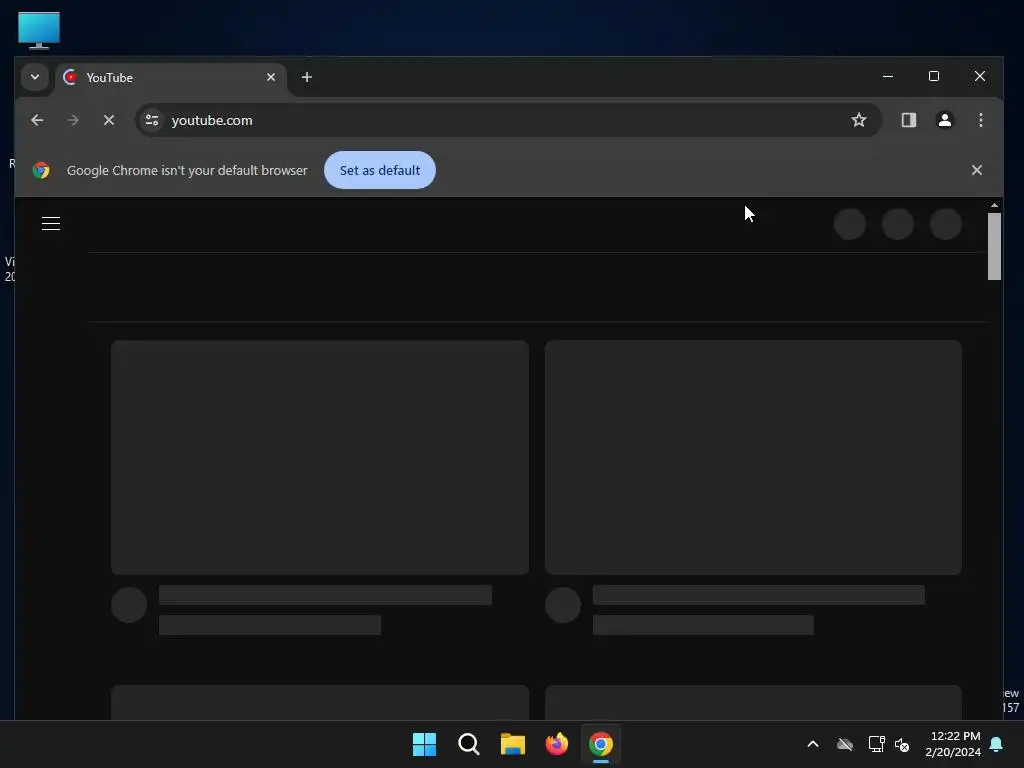Show hidden system tray icons
The width and height of the screenshot is (1024, 768).
tap(813, 744)
